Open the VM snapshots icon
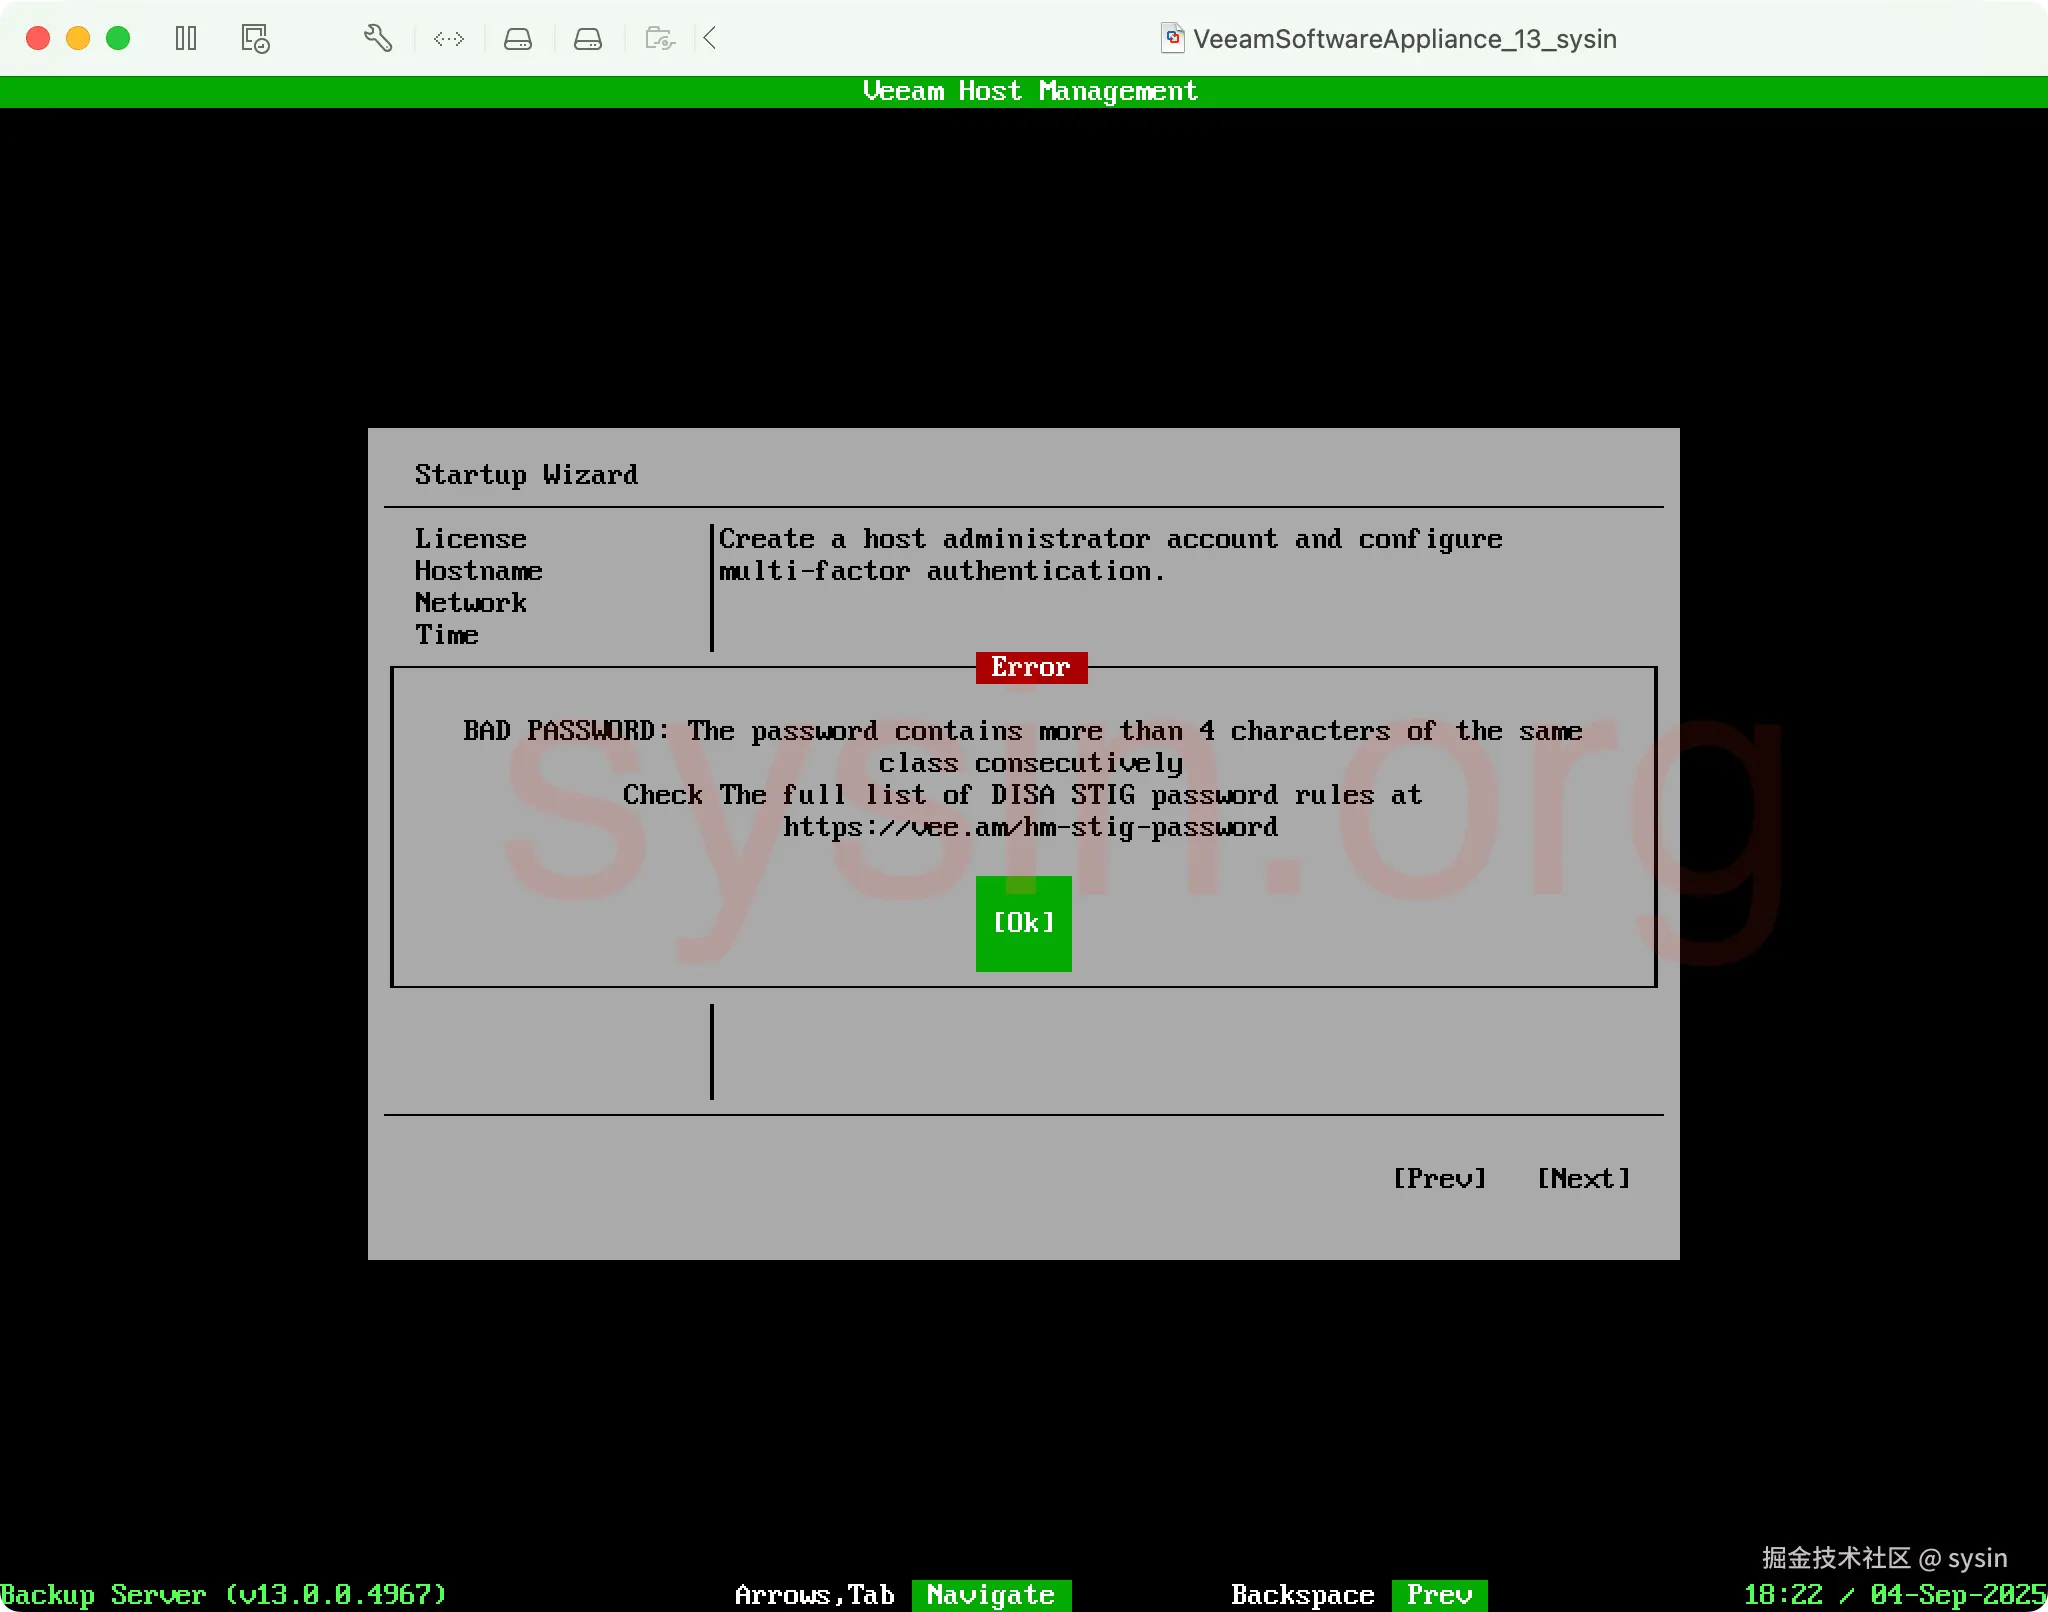 pyautogui.click(x=255, y=39)
